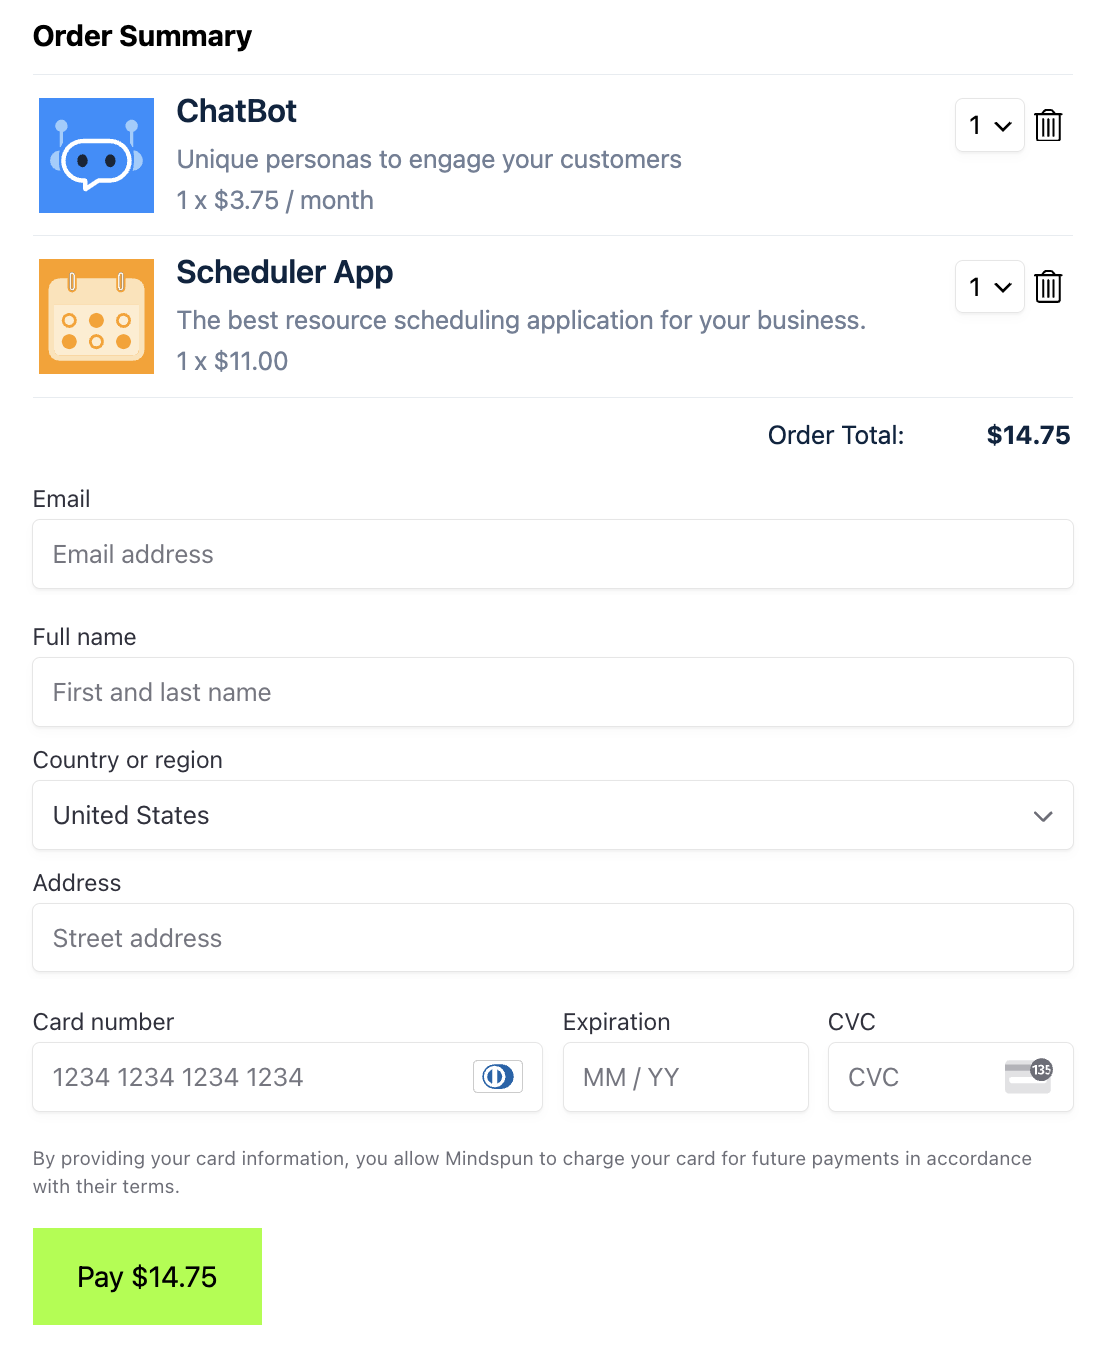This screenshot has width=1106, height=1360.
Task: Click the Street address field
Action: (x=553, y=938)
